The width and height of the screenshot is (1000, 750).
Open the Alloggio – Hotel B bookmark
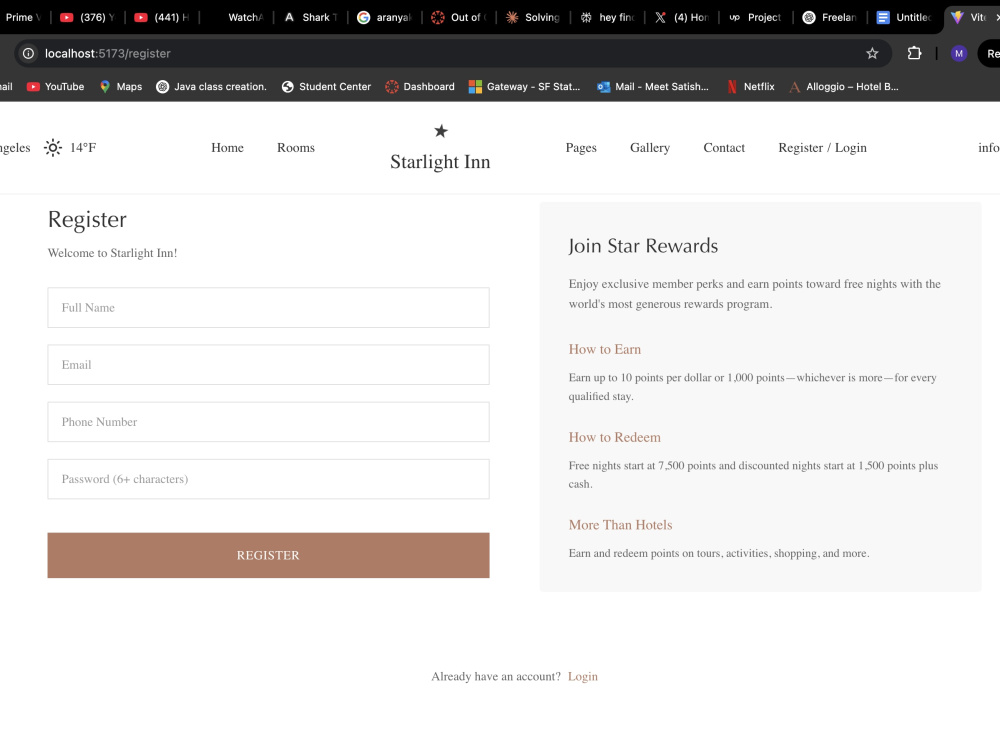coord(843,87)
